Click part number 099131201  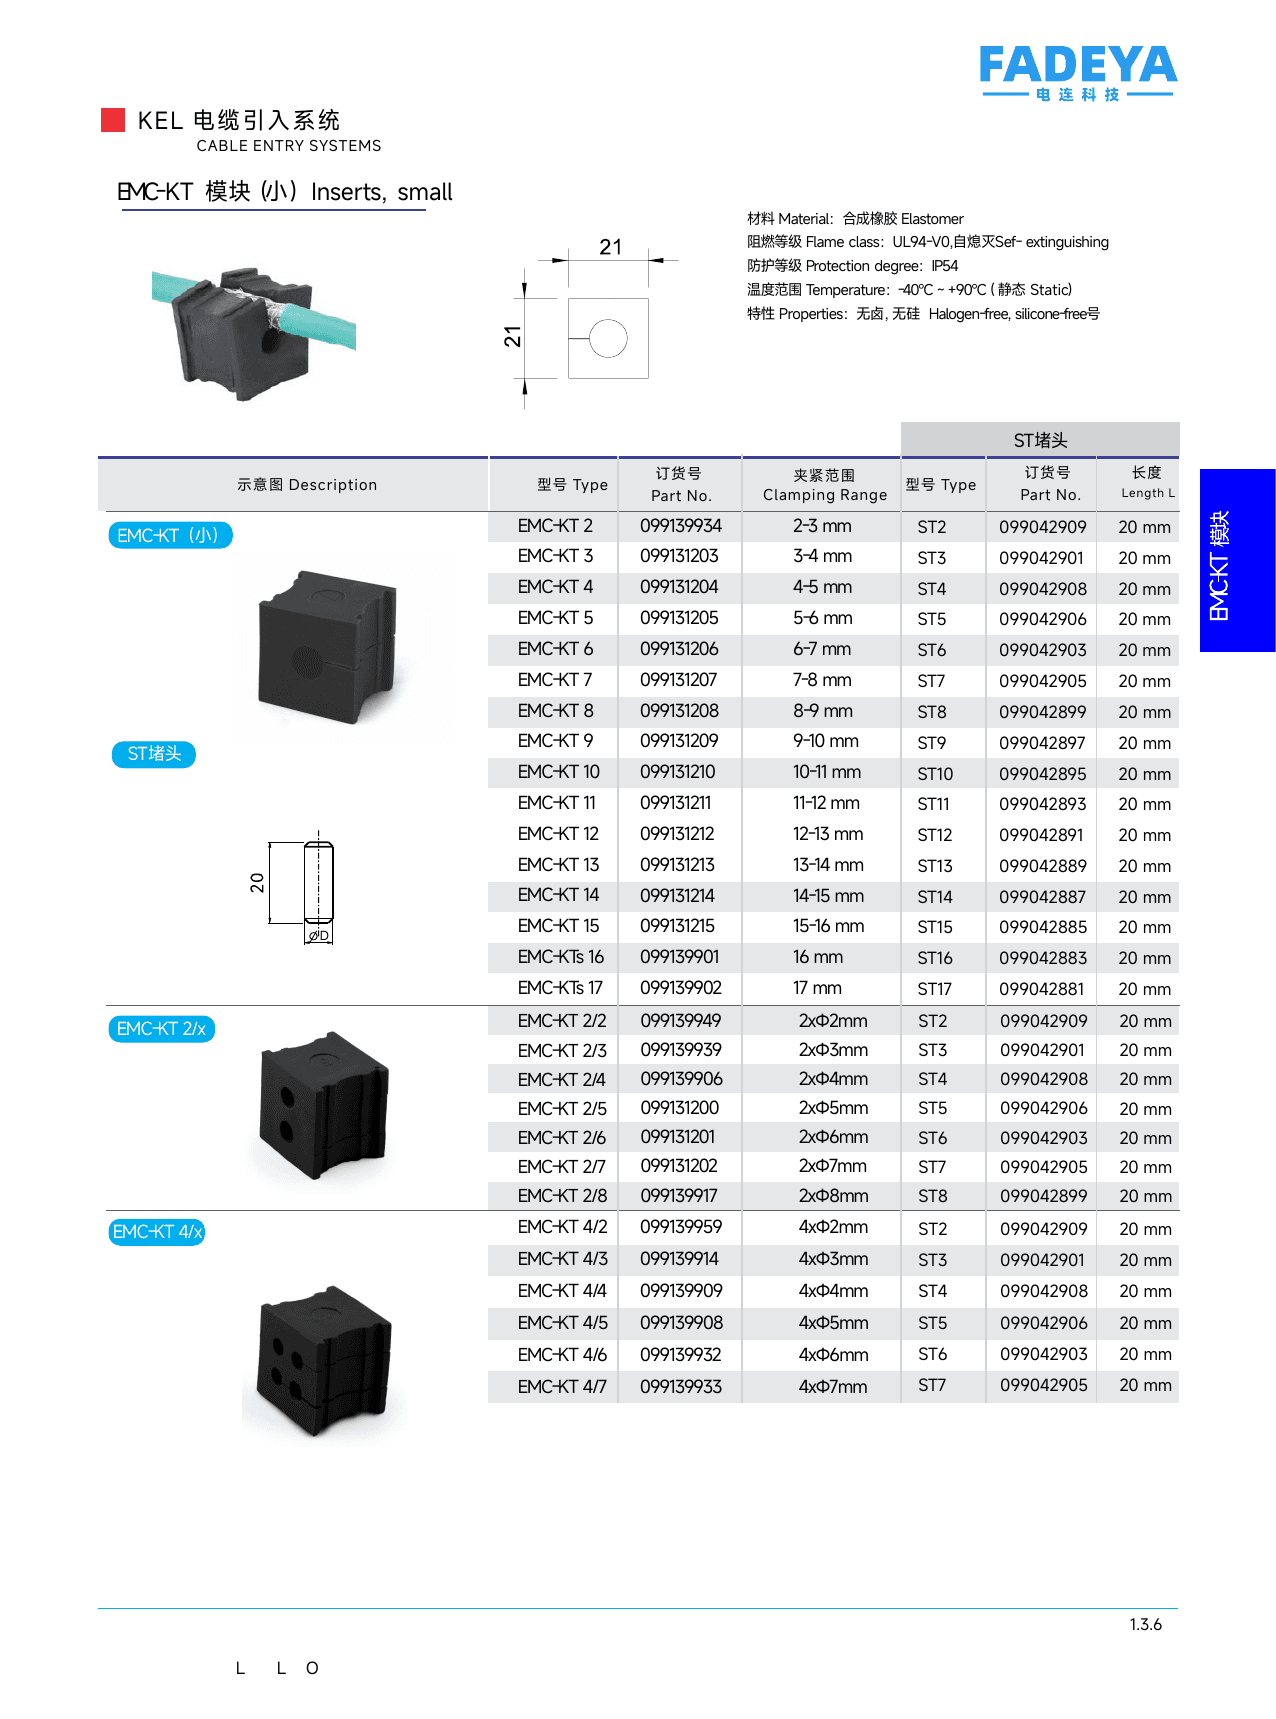(678, 1138)
